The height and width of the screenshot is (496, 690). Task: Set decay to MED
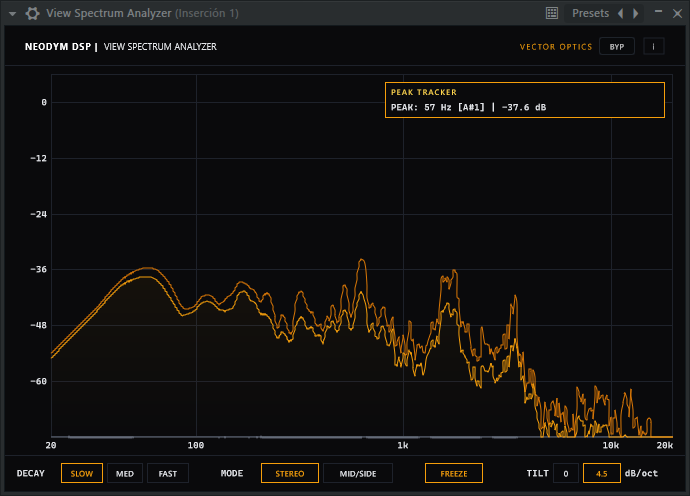(125, 474)
